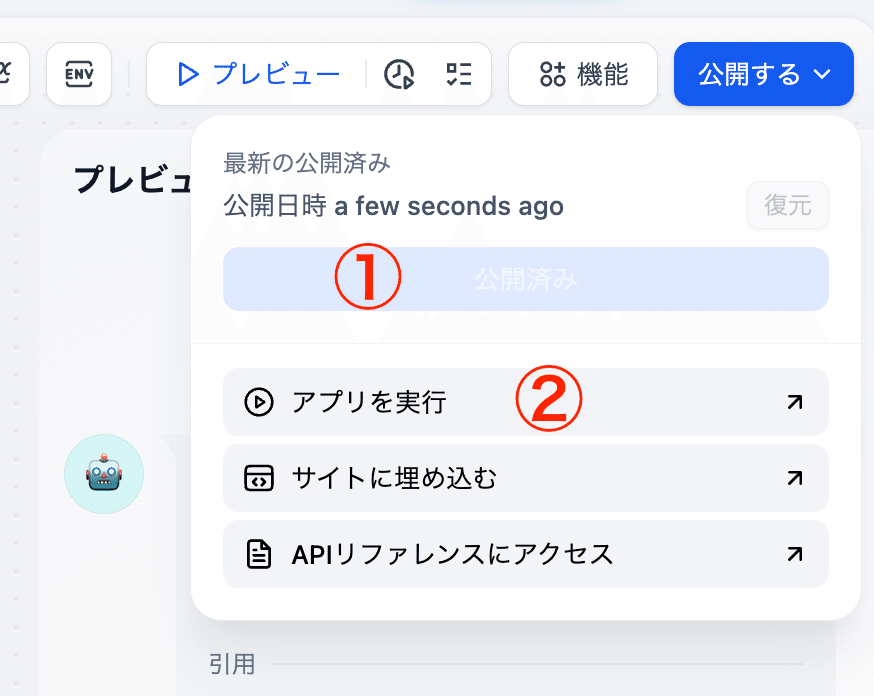The width and height of the screenshot is (874, 696).
Task: Click the run history clock icon
Action: click(399, 74)
